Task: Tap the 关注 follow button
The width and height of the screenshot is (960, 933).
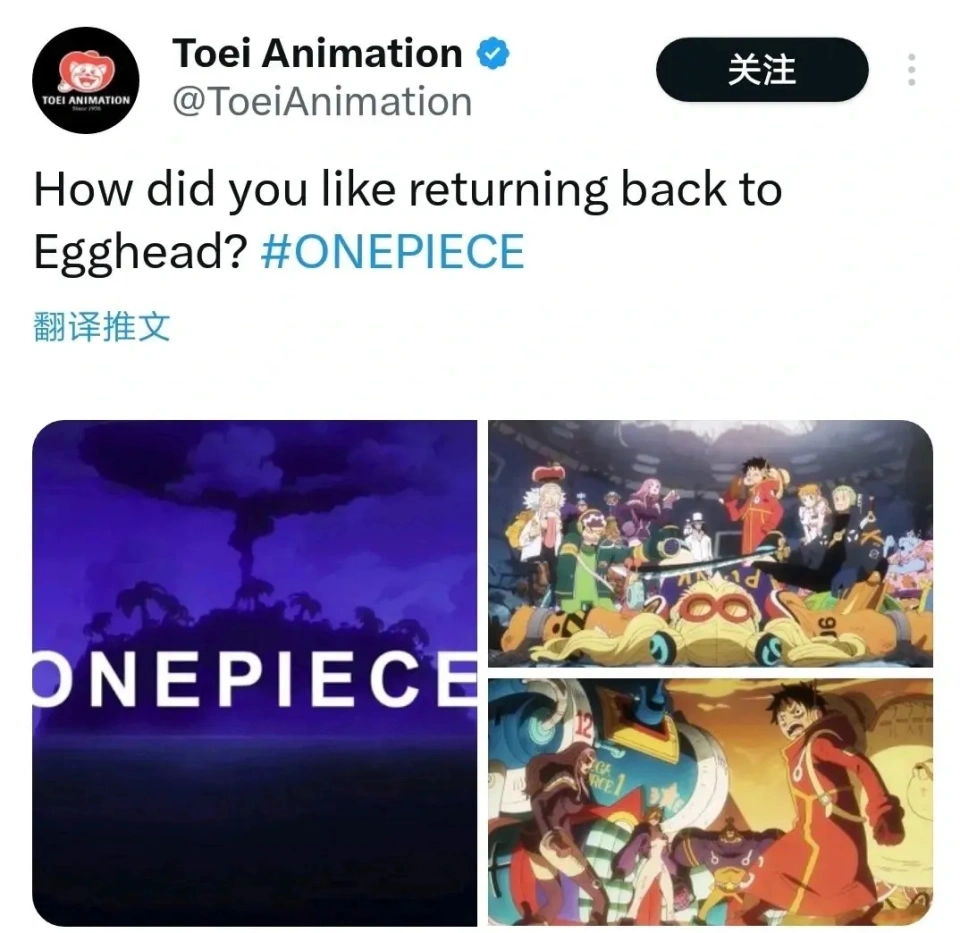Action: click(x=762, y=69)
